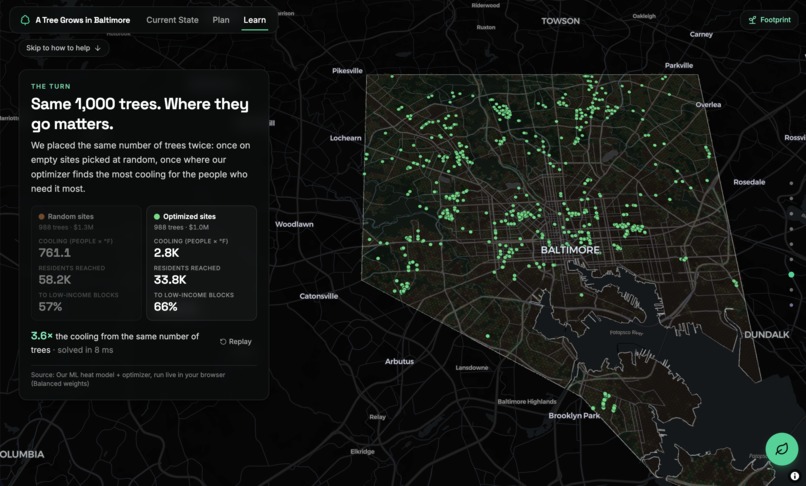
Task: Click the Baltimore Highlands map label
Action: pyautogui.click(x=527, y=402)
